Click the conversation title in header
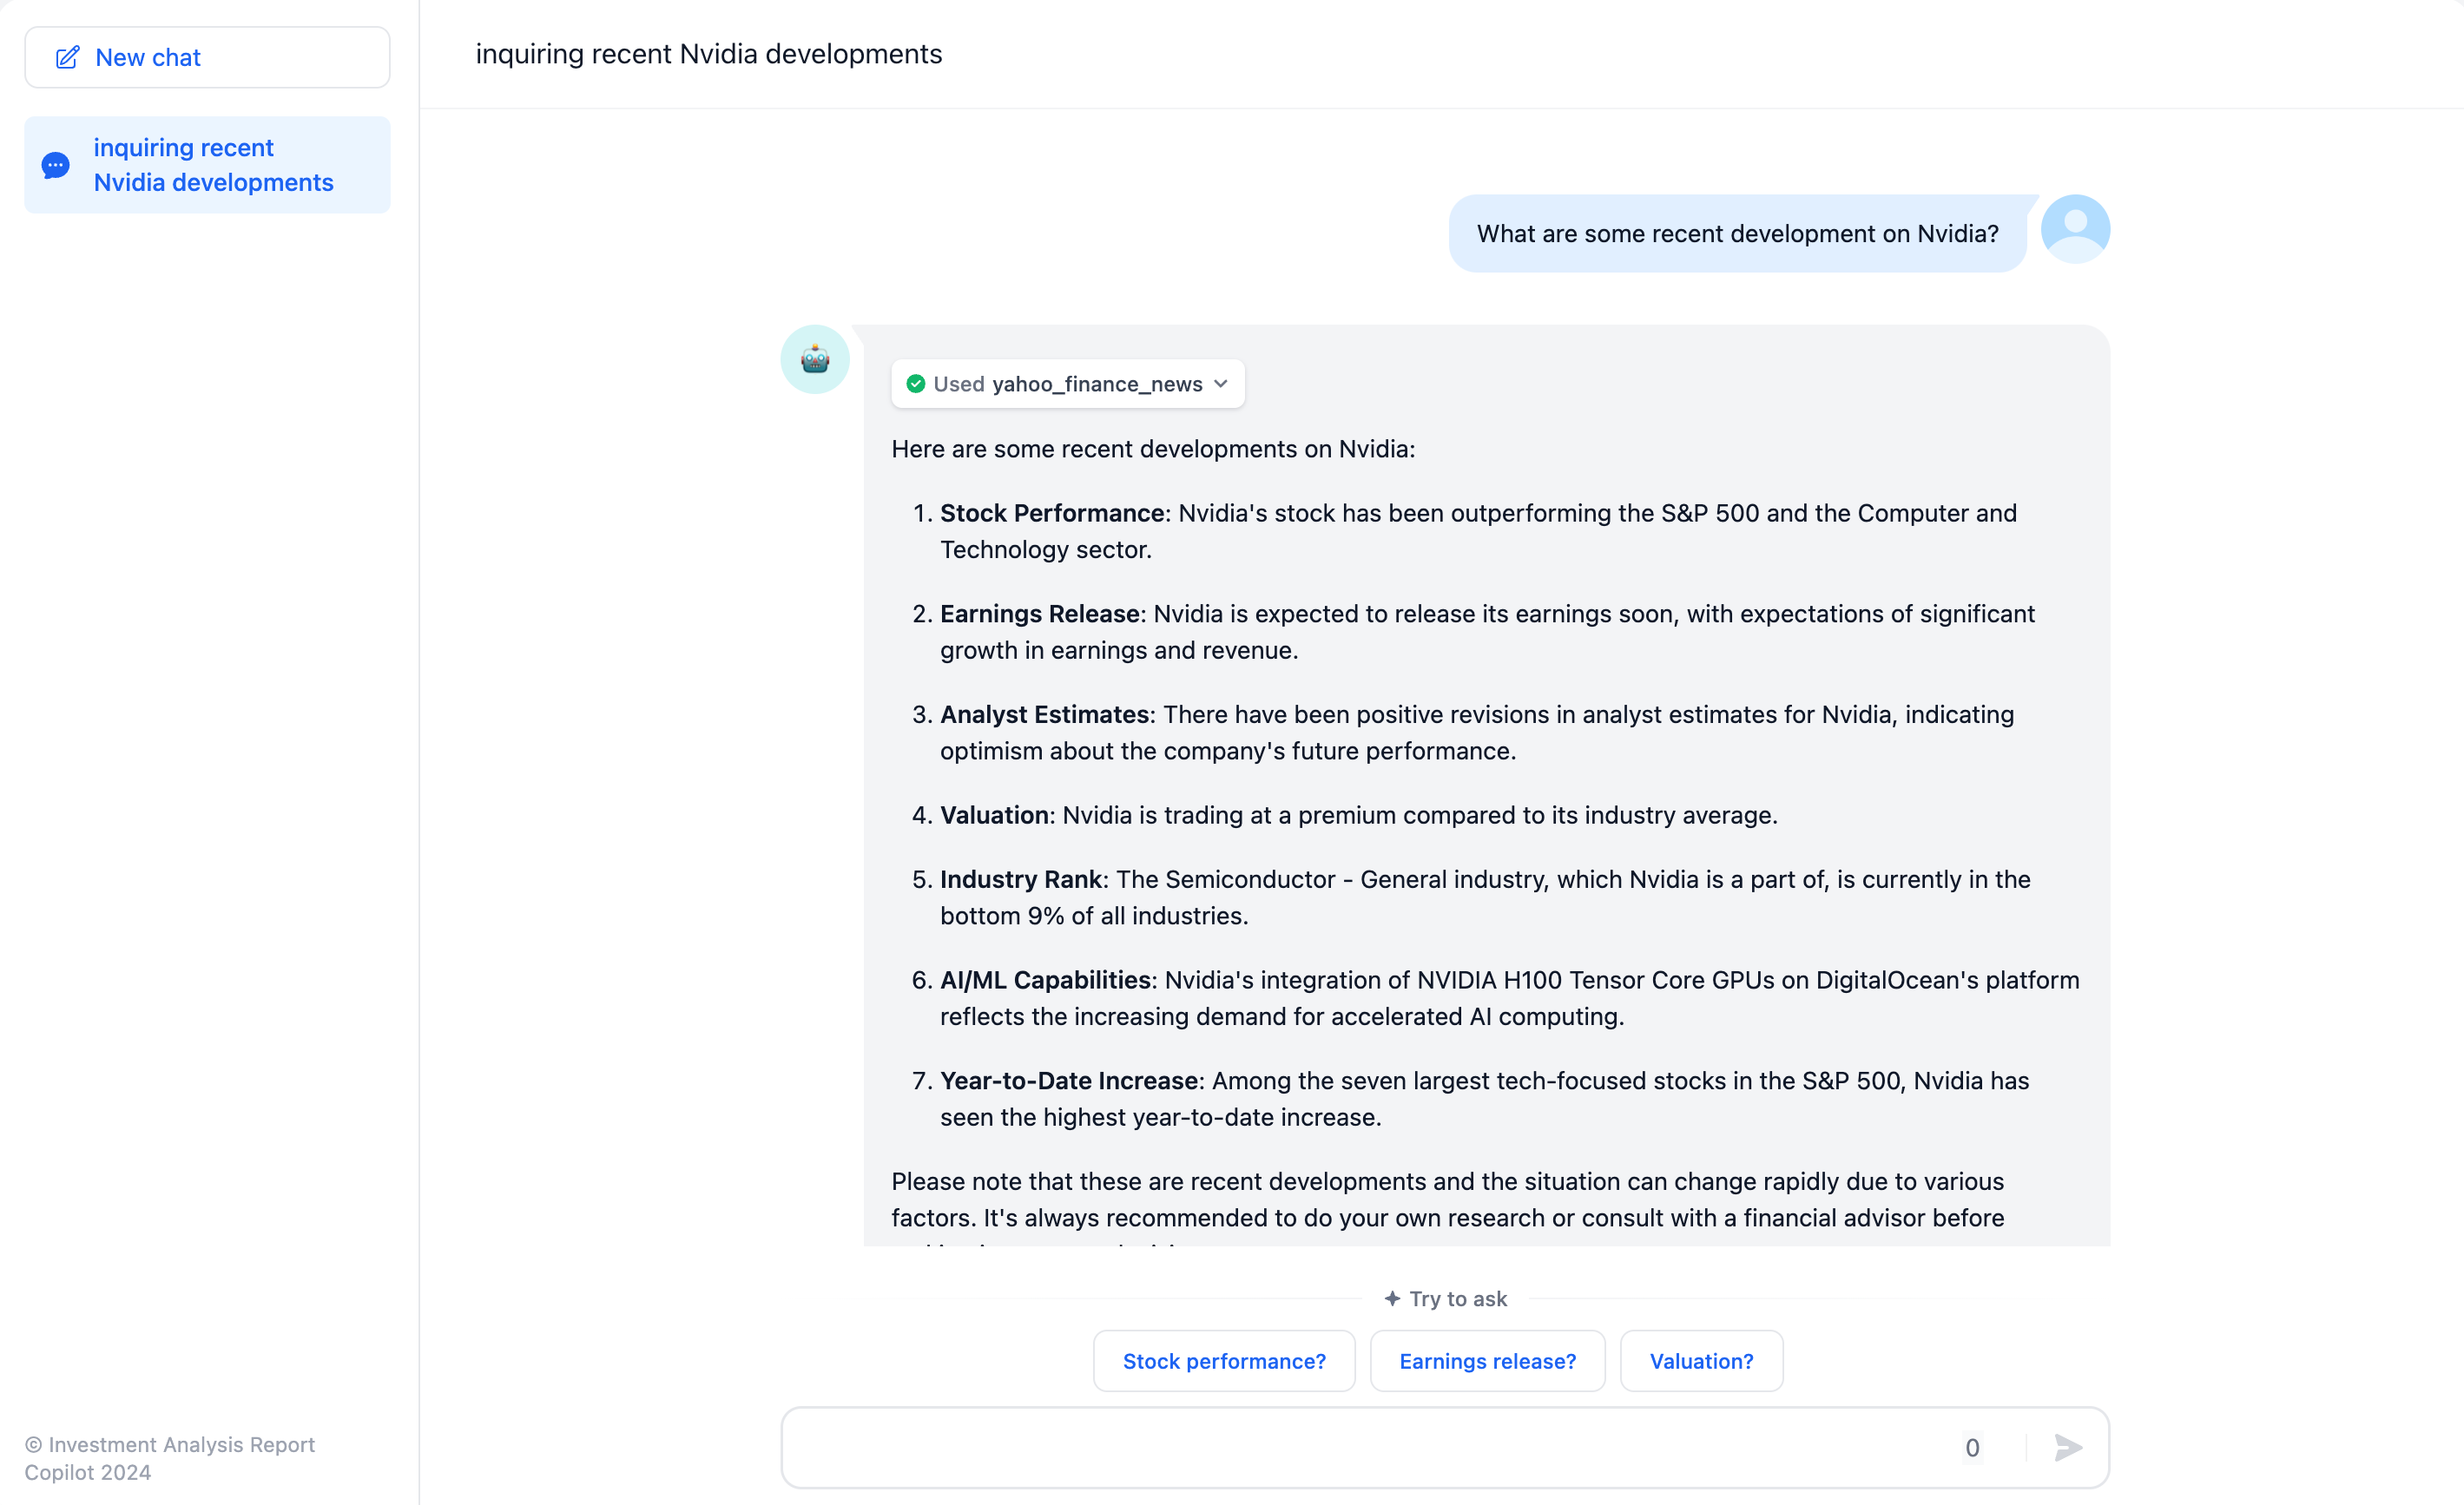2464x1505 pixels. pyautogui.click(x=708, y=54)
